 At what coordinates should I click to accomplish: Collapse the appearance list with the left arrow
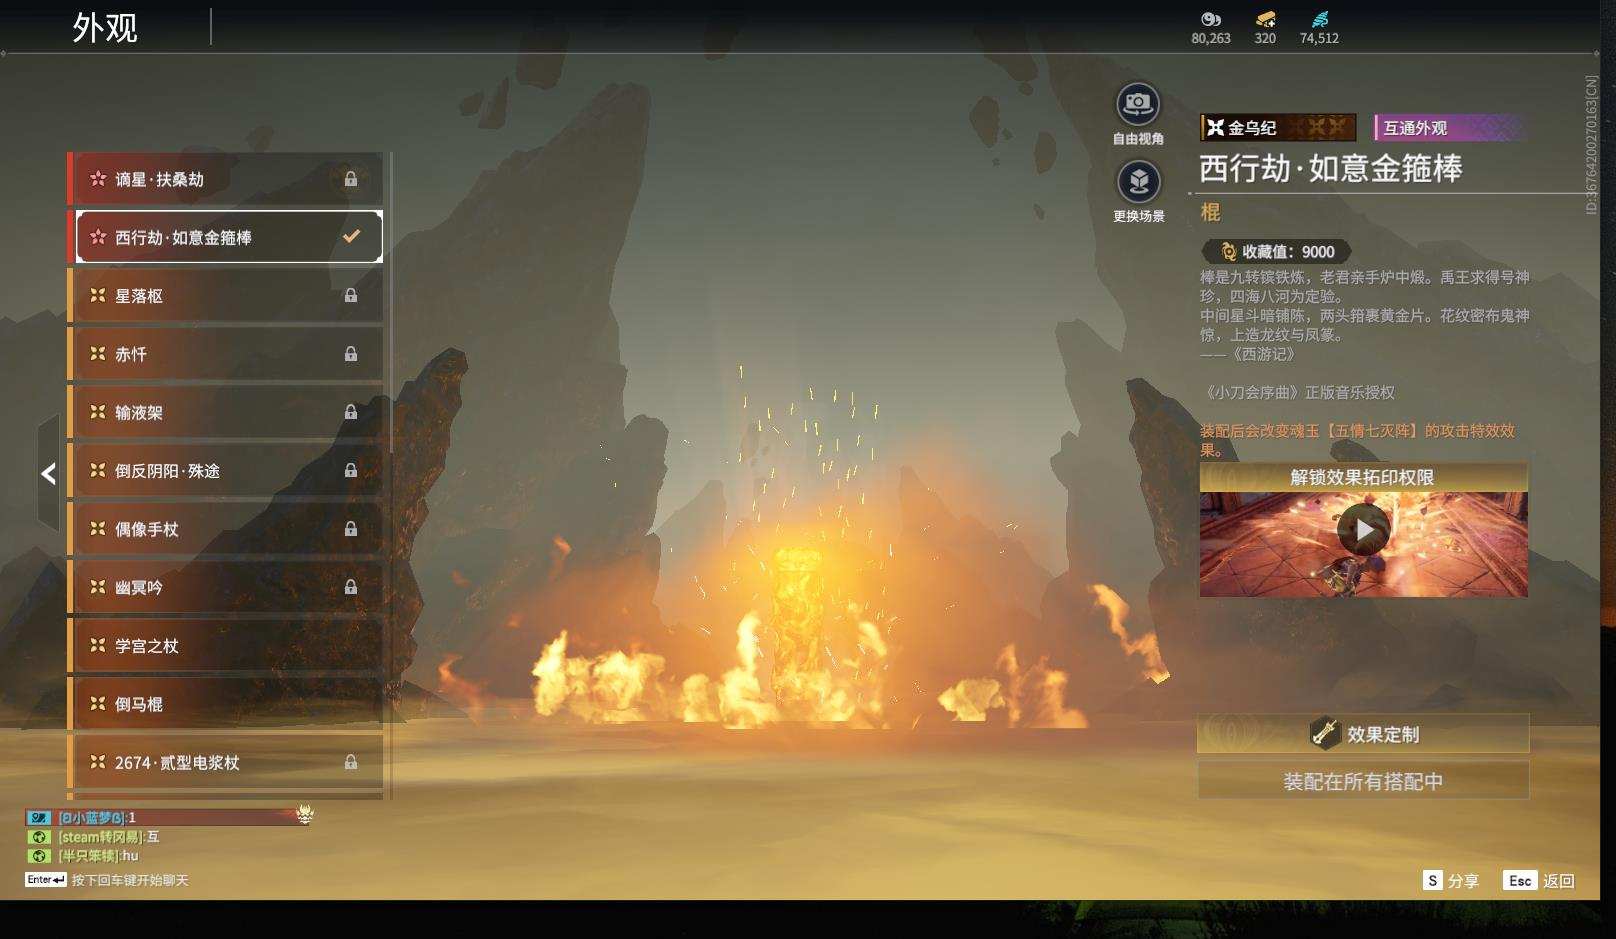click(48, 474)
